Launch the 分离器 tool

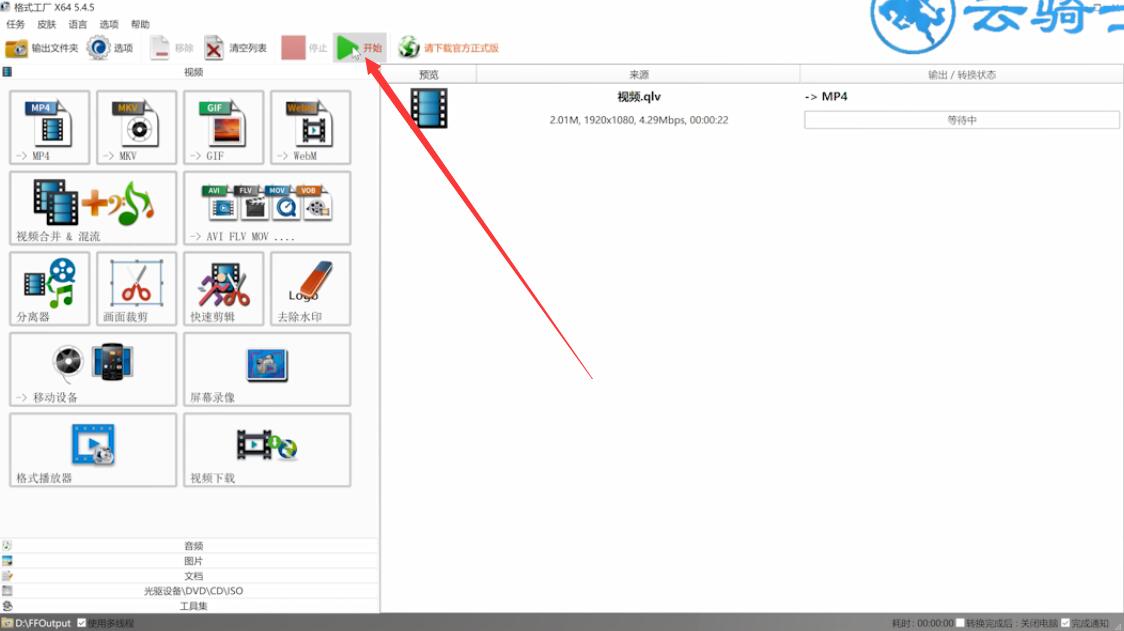(49, 288)
